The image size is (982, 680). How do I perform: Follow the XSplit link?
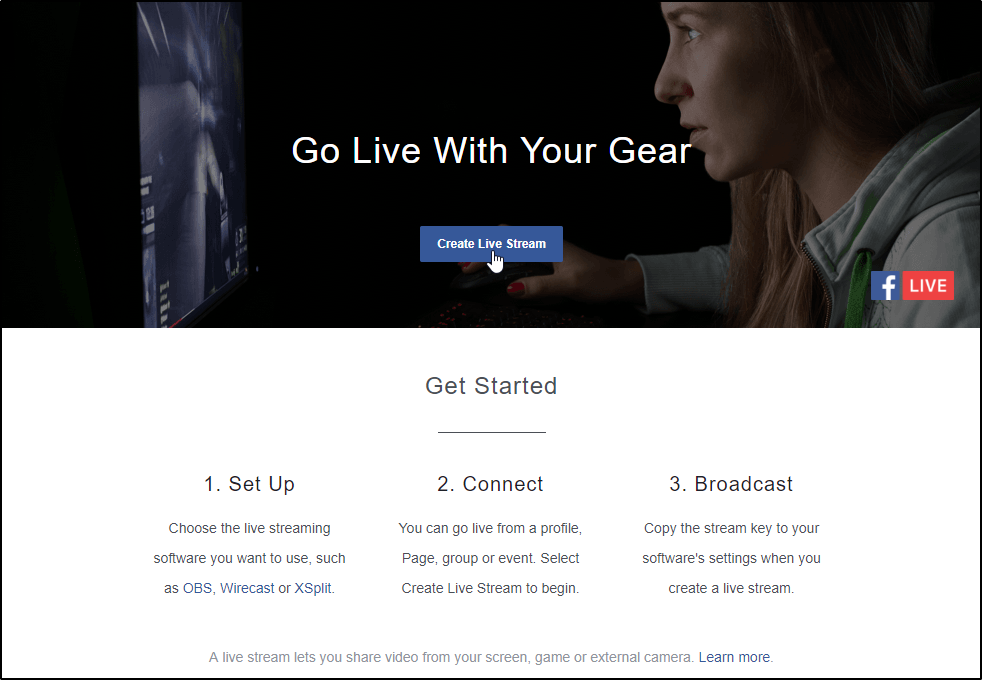[313, 588]
